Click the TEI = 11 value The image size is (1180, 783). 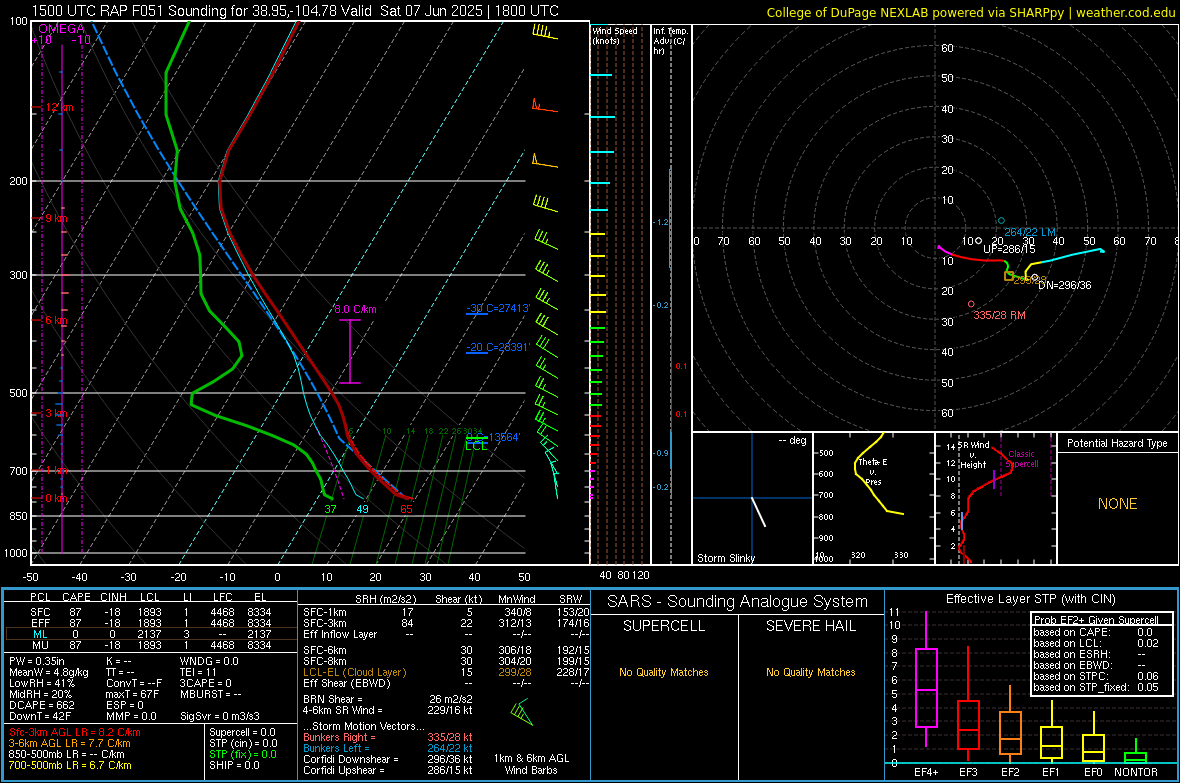point(198,672)
